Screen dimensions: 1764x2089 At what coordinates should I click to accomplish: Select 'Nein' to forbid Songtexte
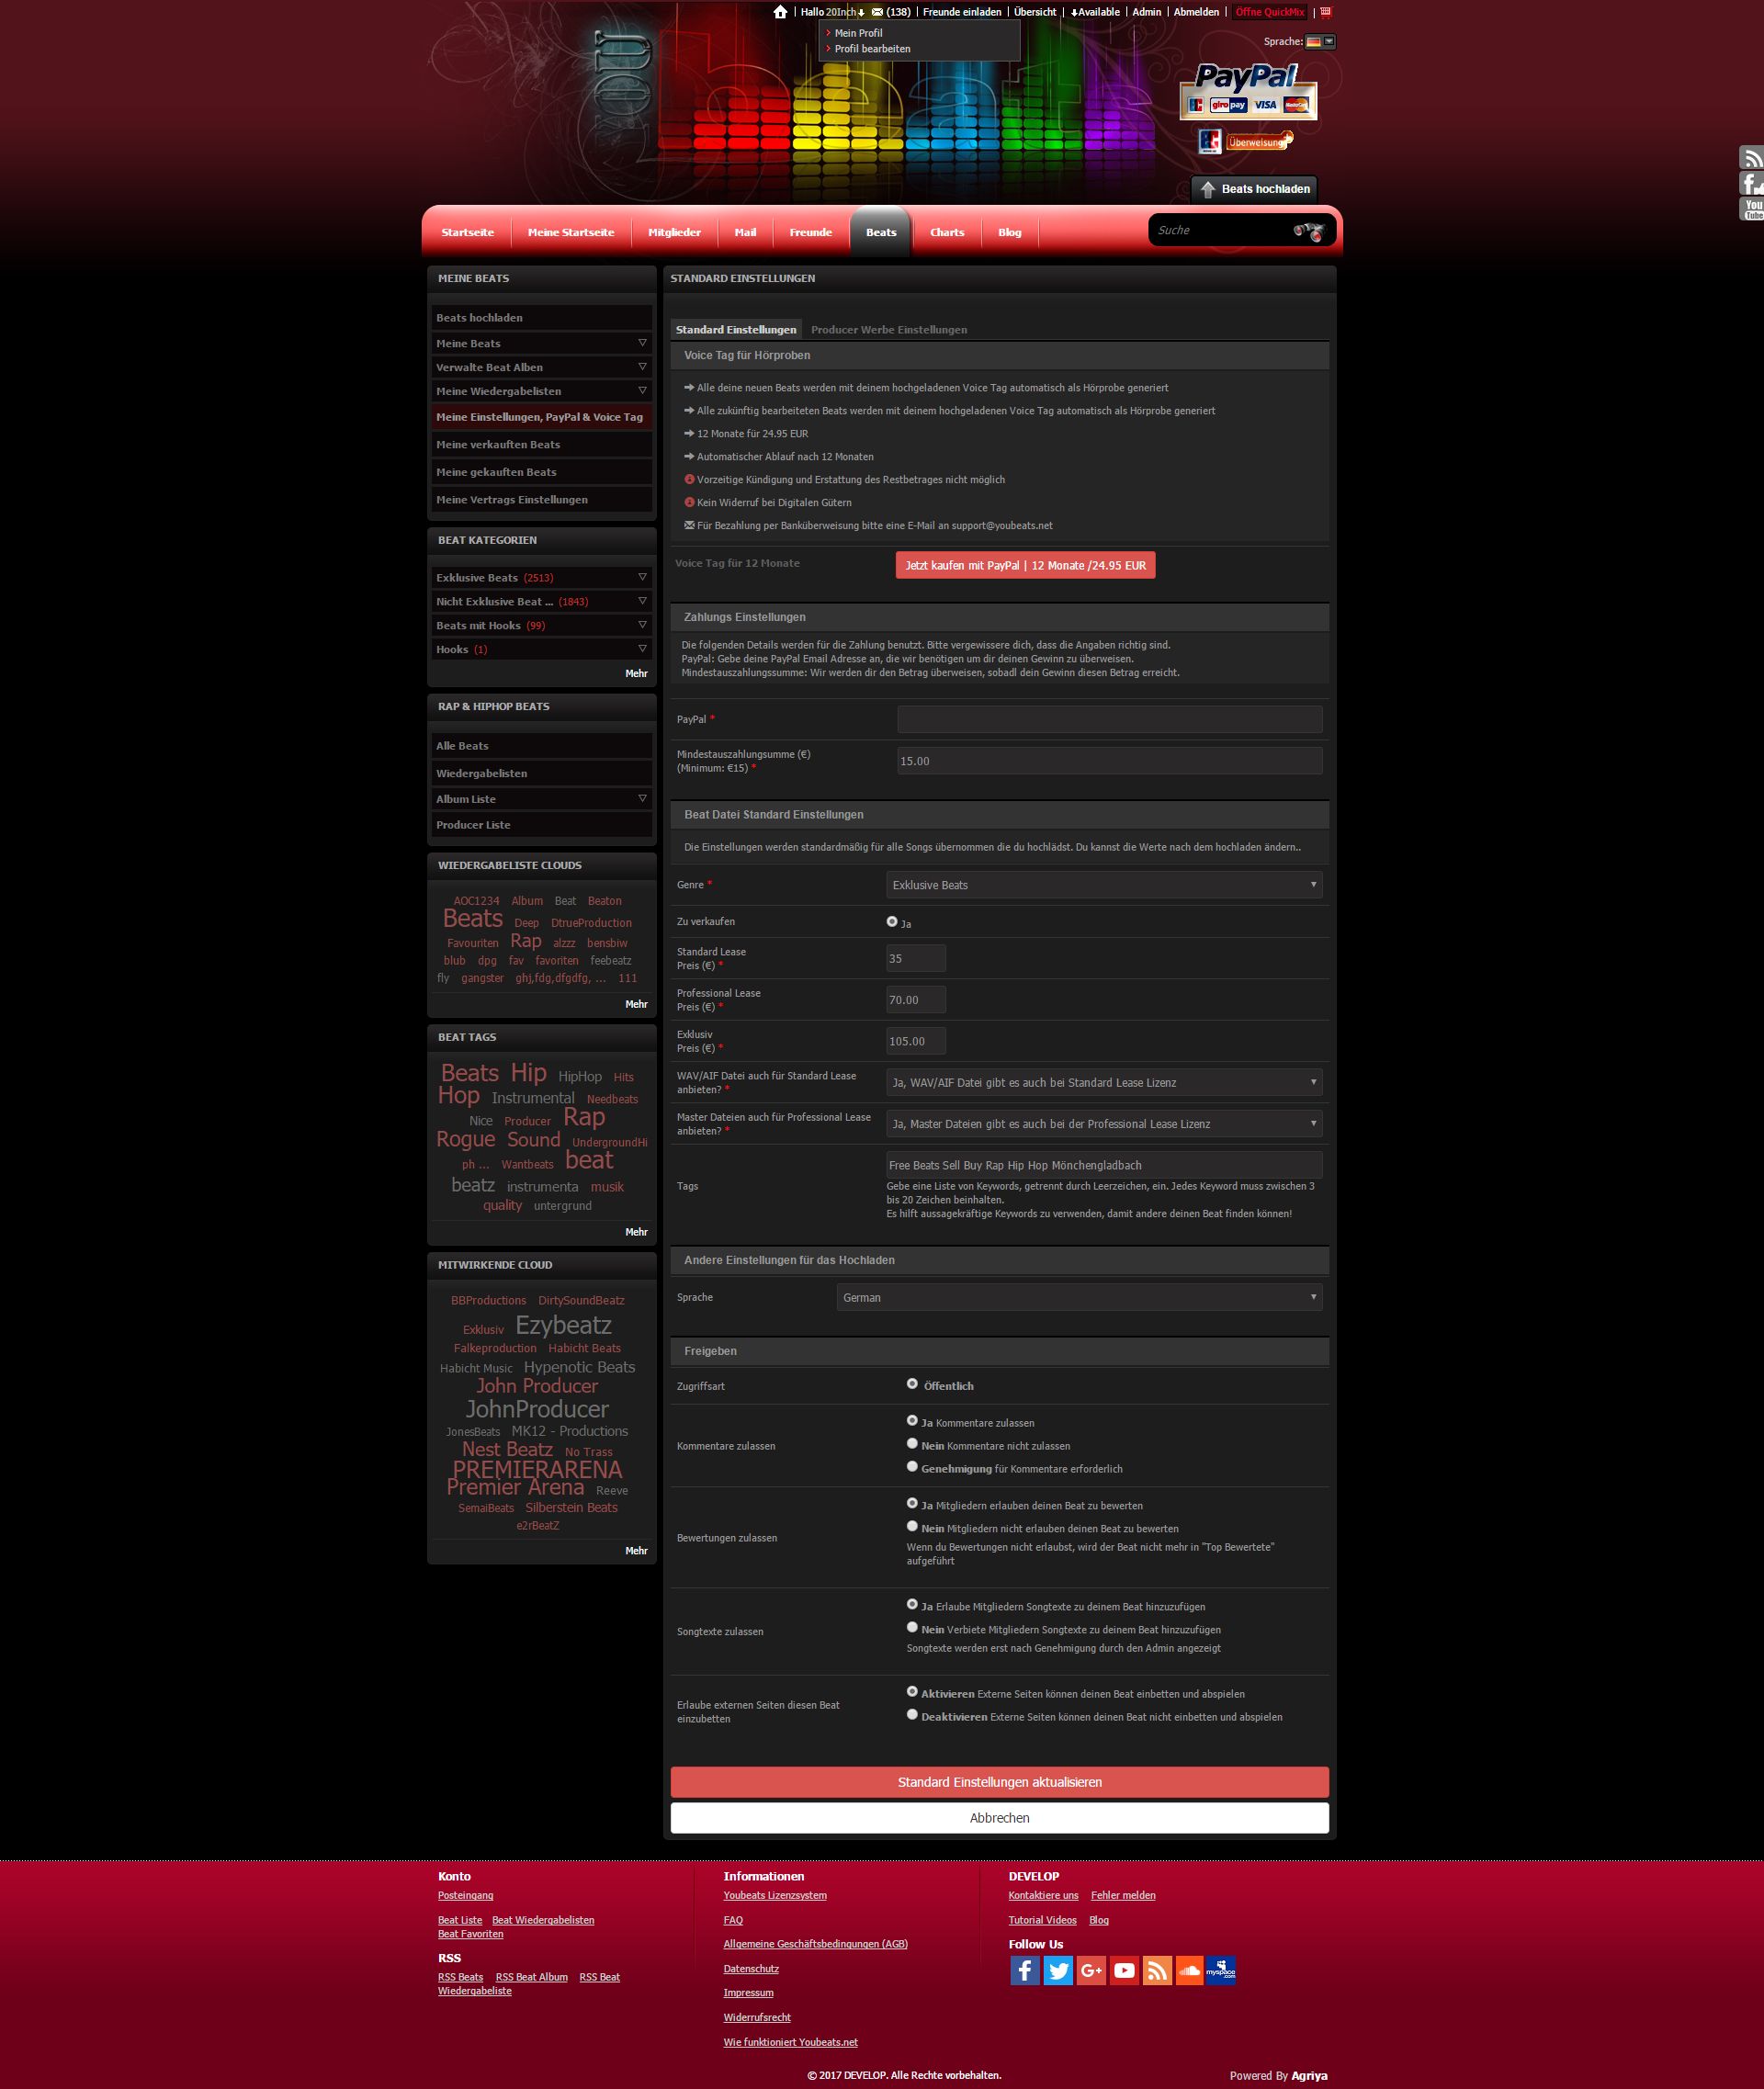(x=912, y=1627)
